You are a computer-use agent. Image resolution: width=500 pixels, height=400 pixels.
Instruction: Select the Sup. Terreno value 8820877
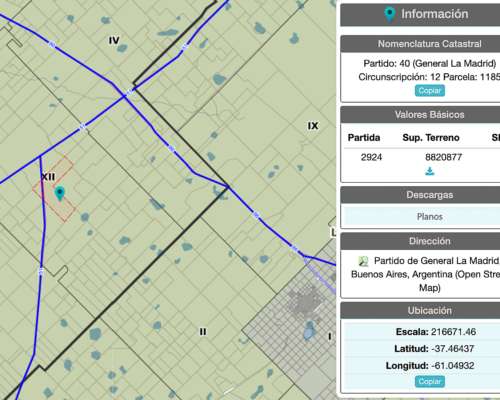pos(443,157)
